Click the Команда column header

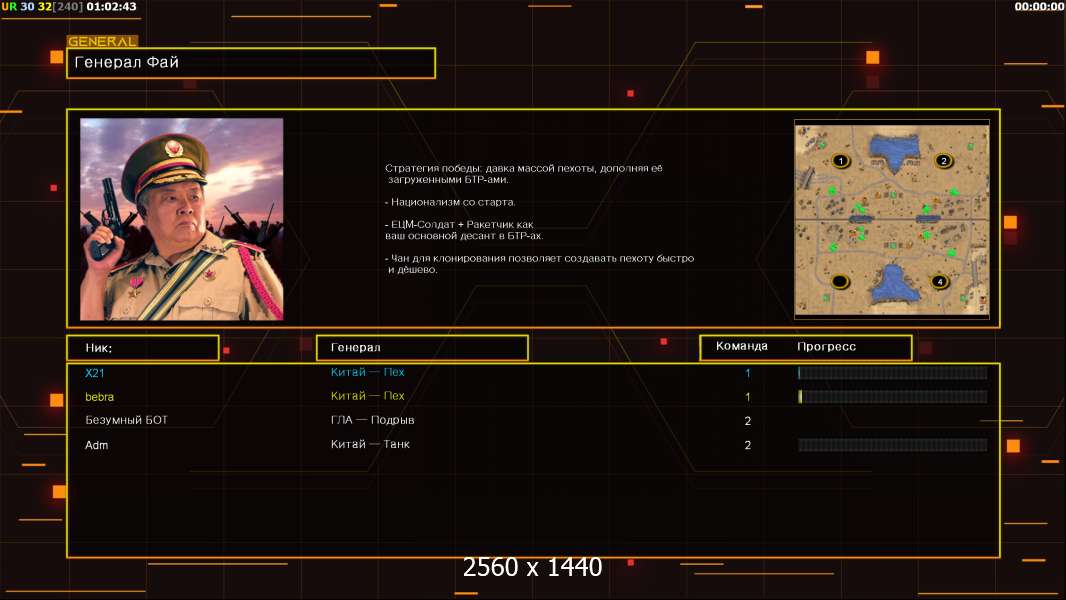(742, 347)
